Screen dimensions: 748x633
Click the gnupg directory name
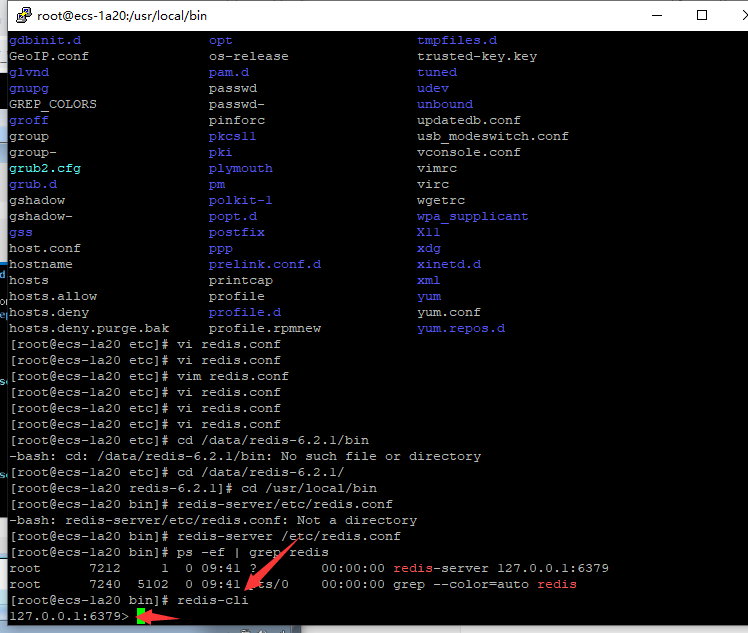coord(29,89)
